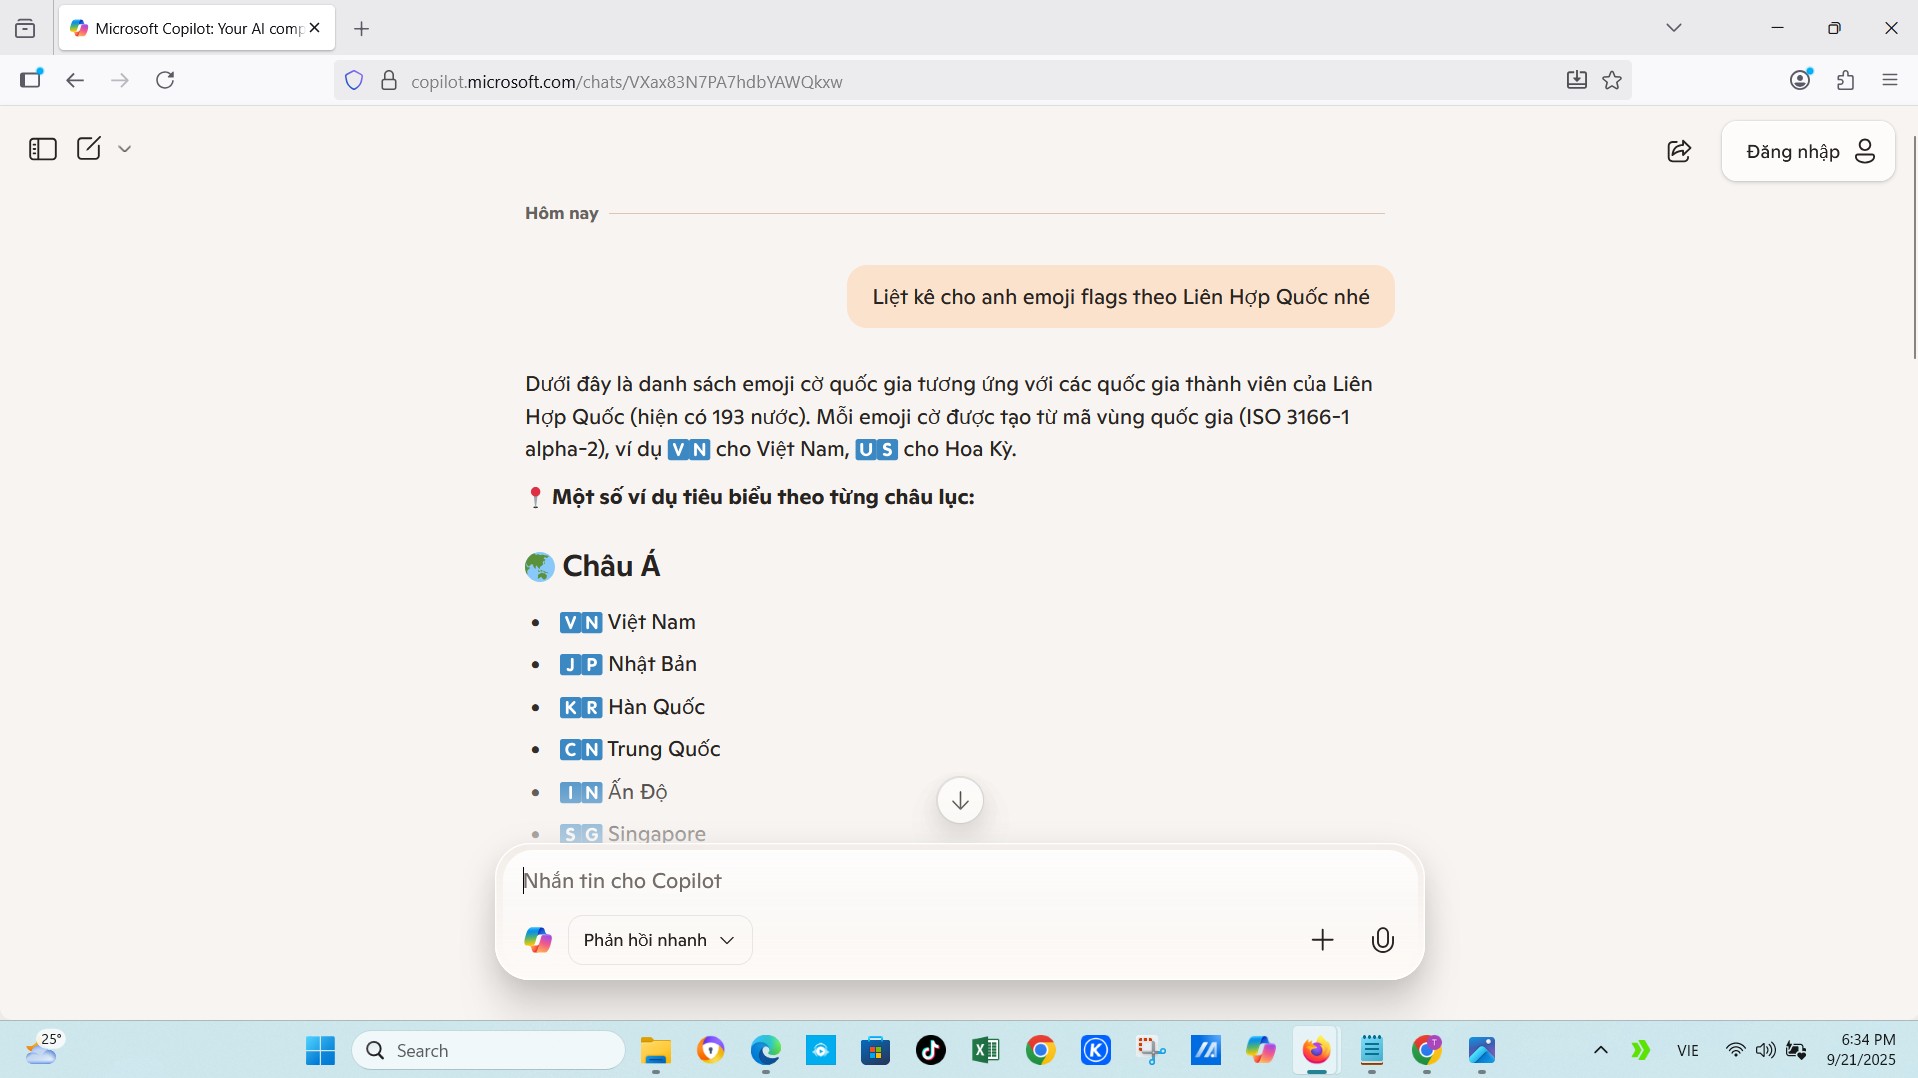Open browser extensions menu
Viewport: 1918px width, 1078px height.
(1846, 80)
